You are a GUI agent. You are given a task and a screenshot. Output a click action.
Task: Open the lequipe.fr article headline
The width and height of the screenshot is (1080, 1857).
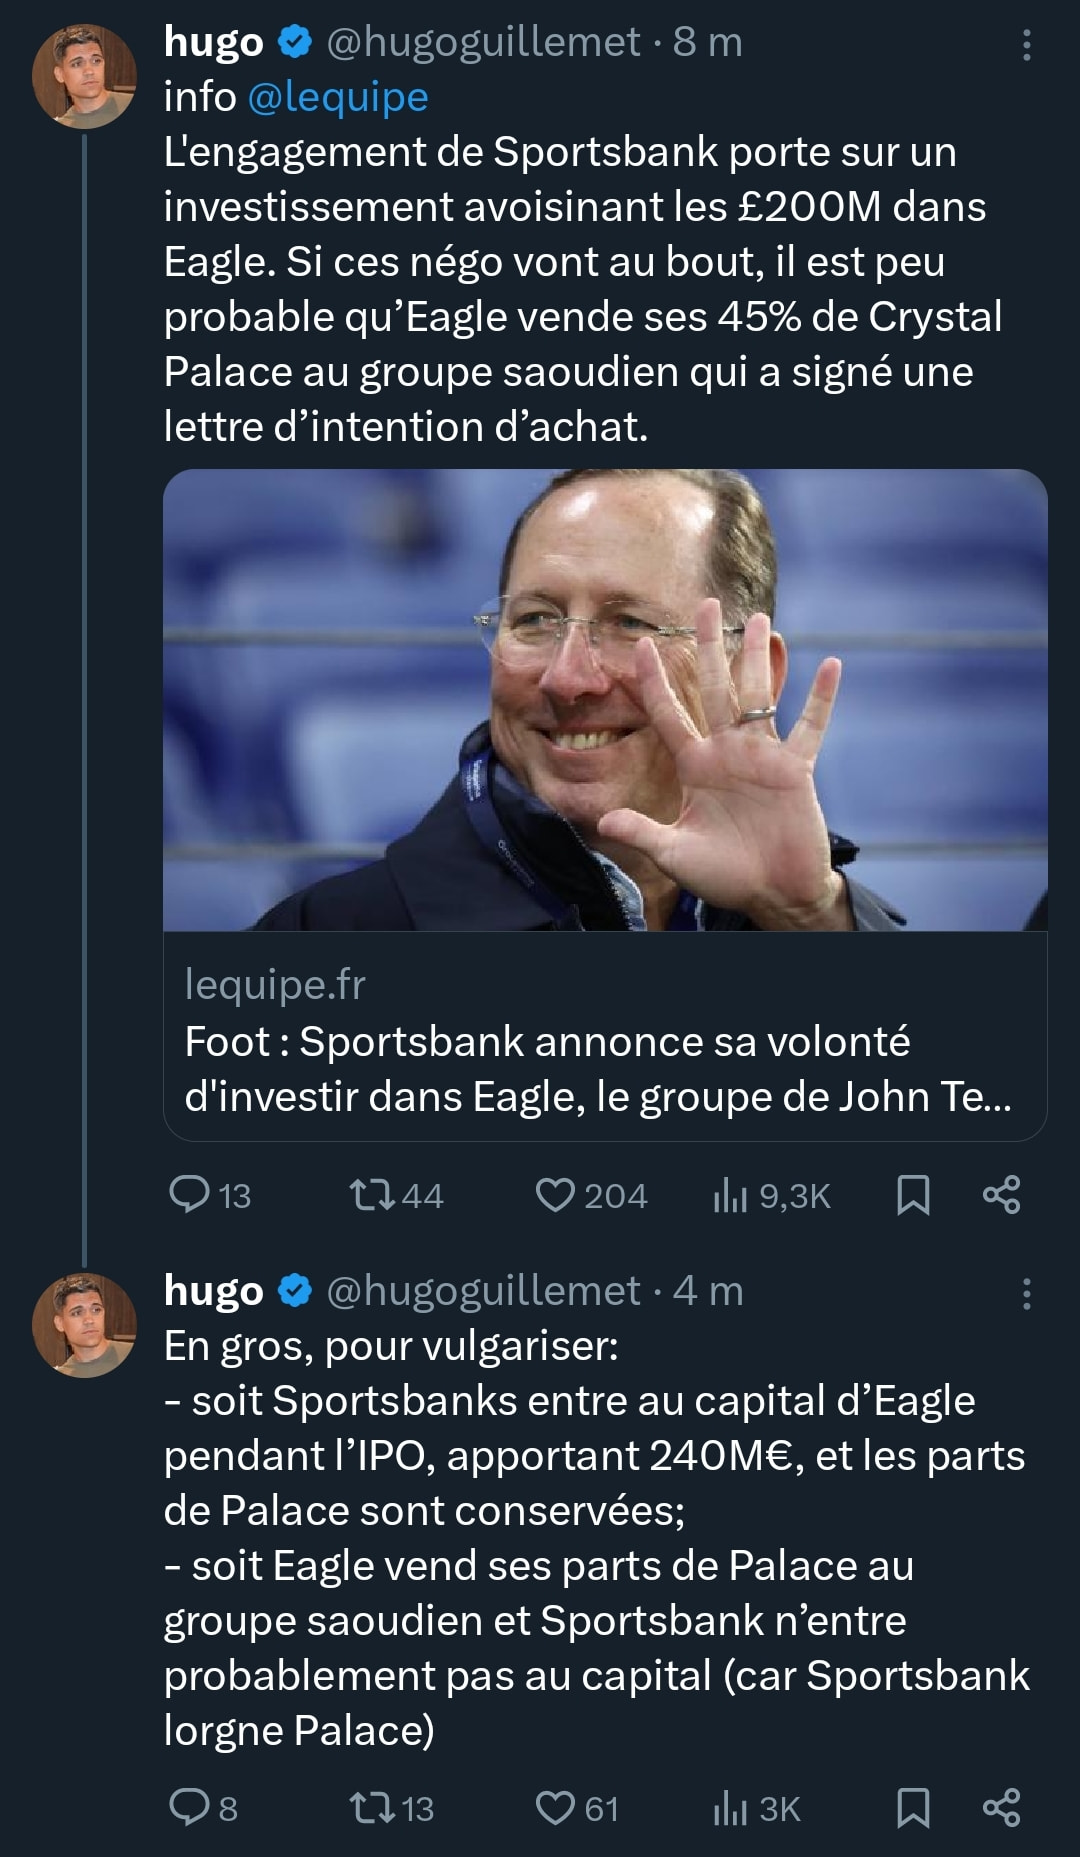pos(598,1069)
